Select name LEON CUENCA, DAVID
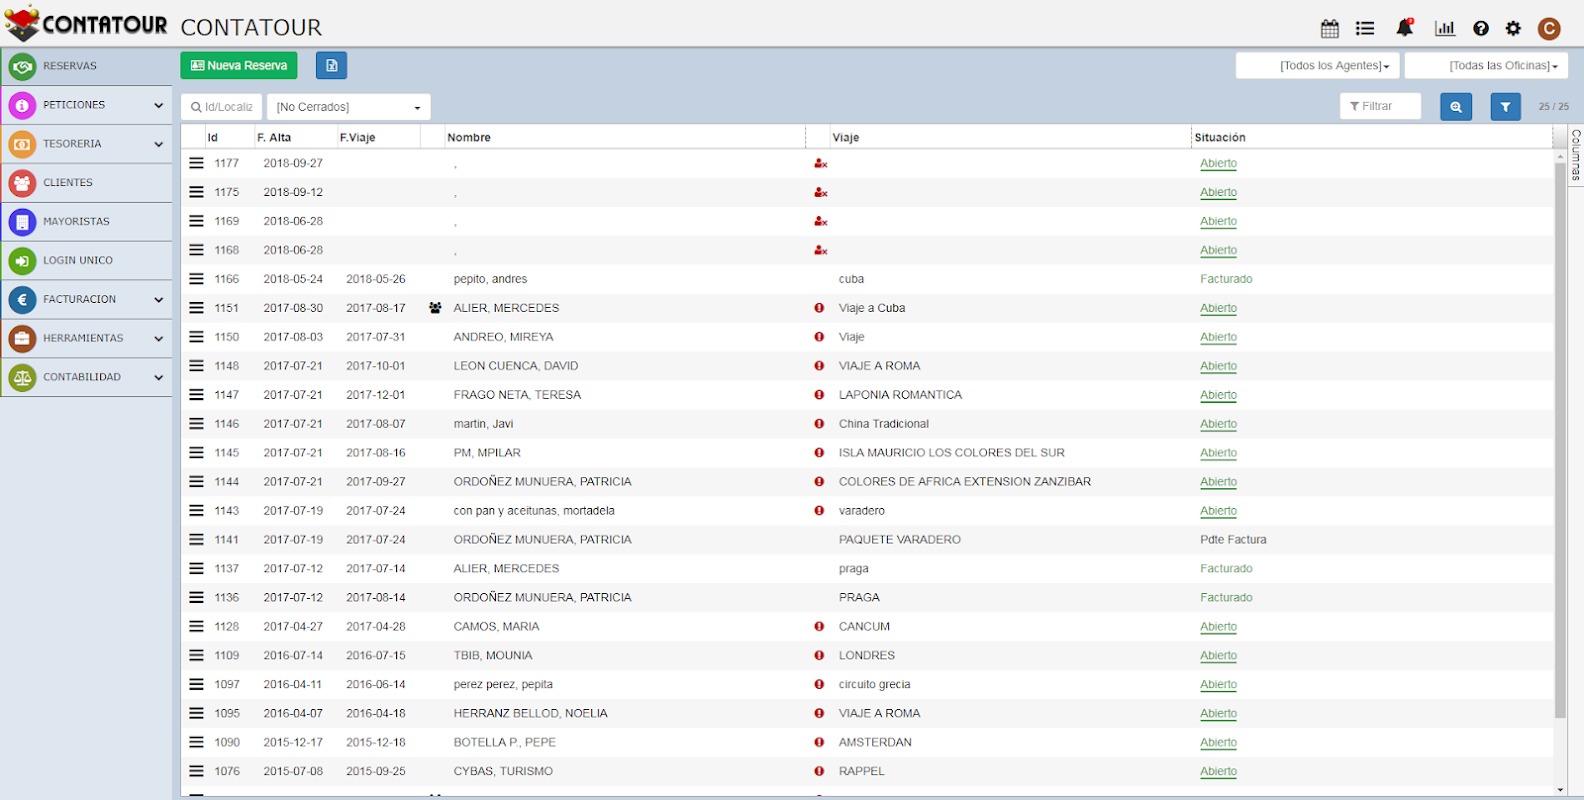 pos(516,366)
